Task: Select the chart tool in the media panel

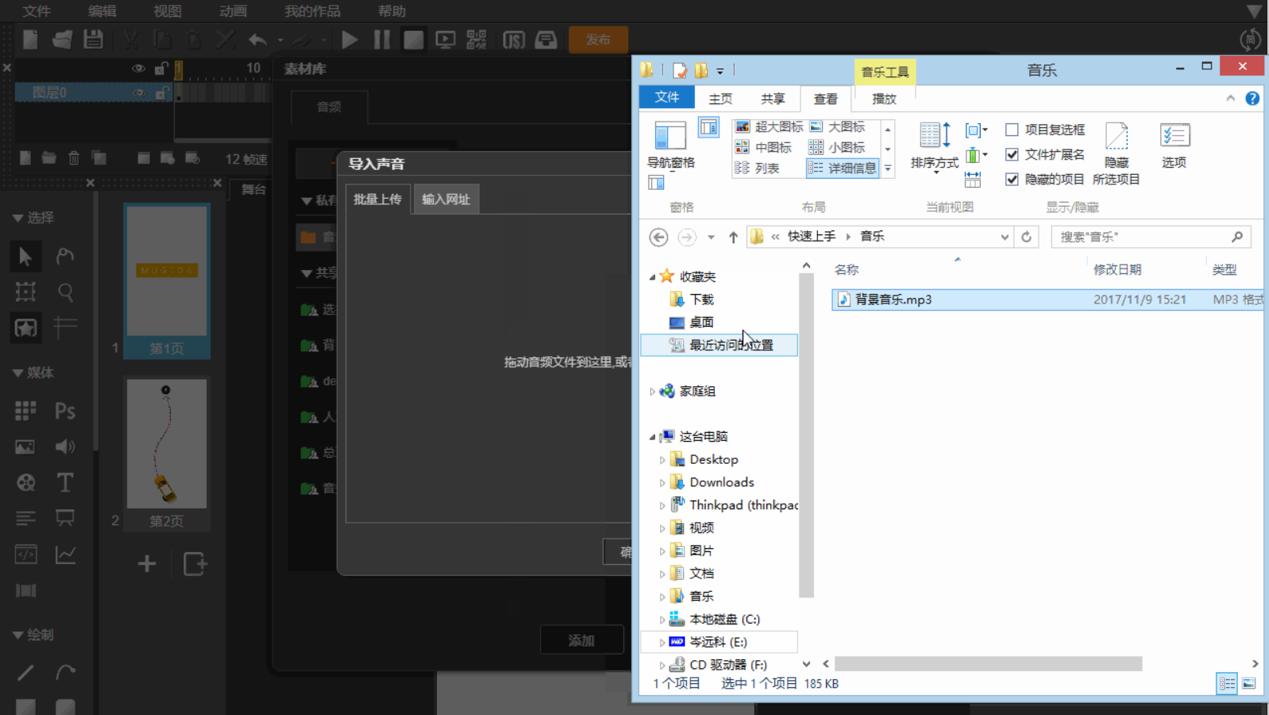Action: tap(65, 555)
